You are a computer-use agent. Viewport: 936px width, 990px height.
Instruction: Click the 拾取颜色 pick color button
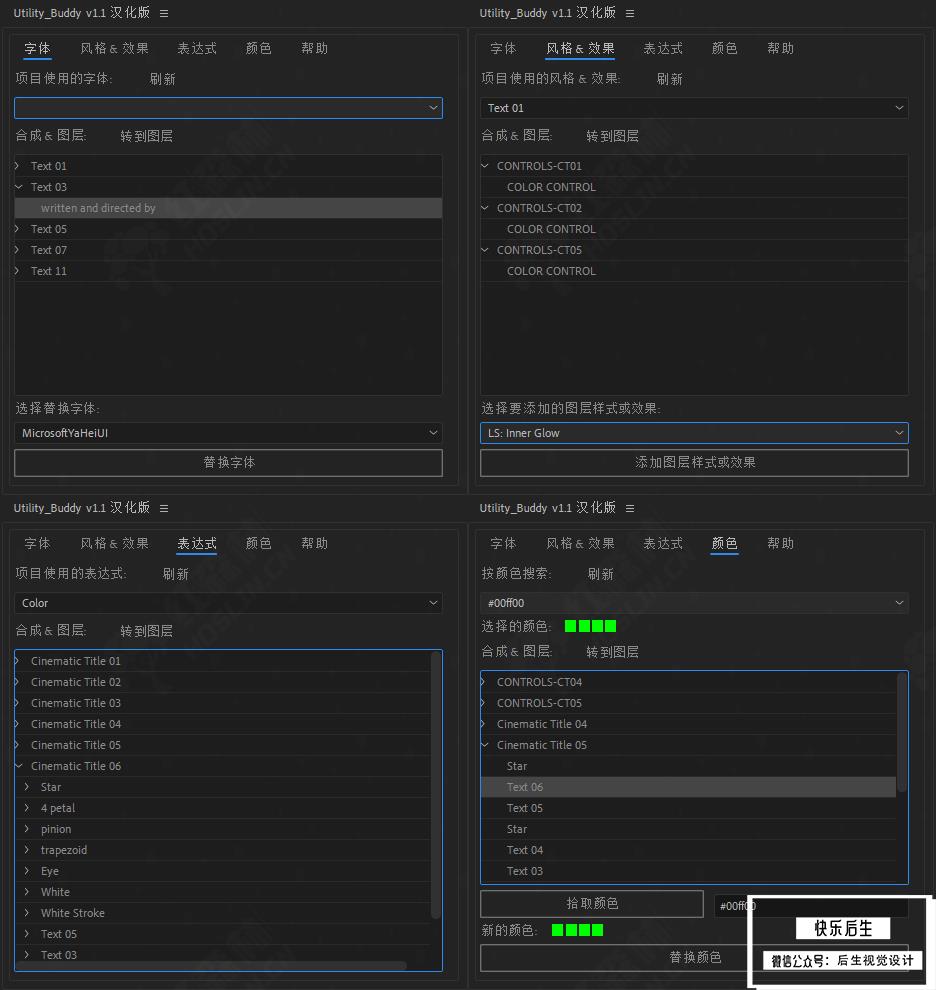pyautogui.click(x=592, y=904)
